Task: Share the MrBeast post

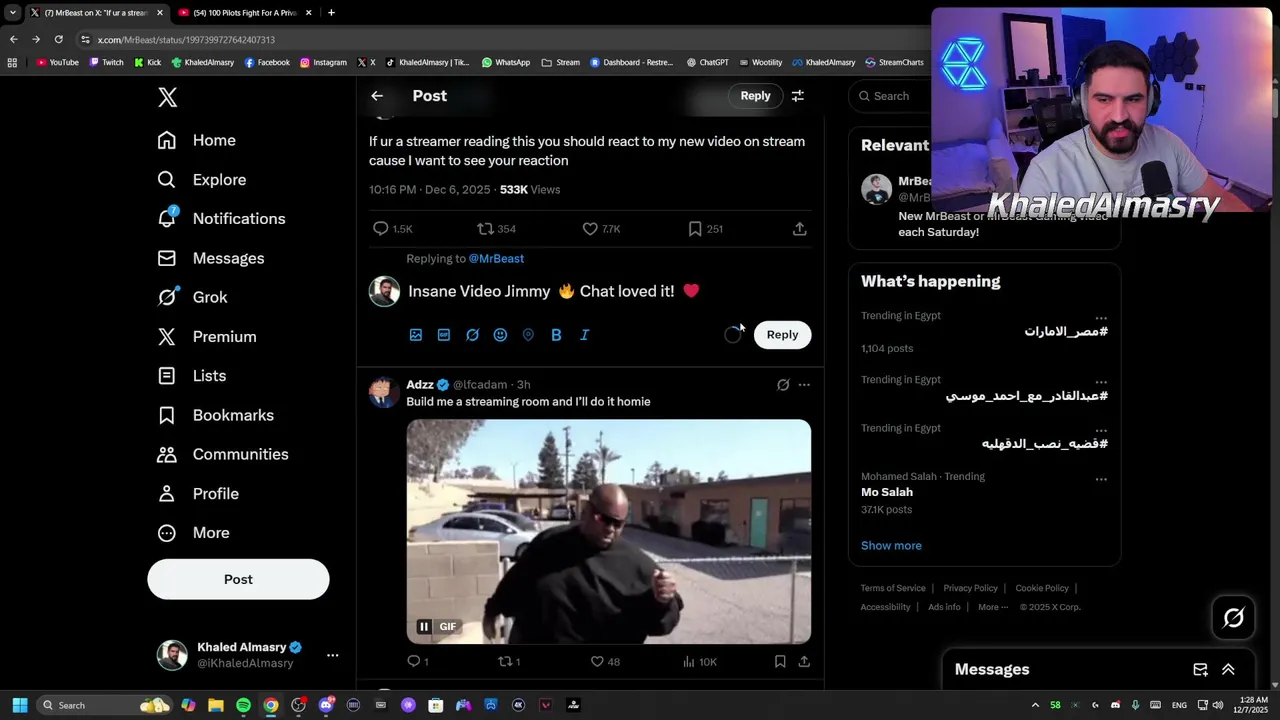Action: point(800,229)
